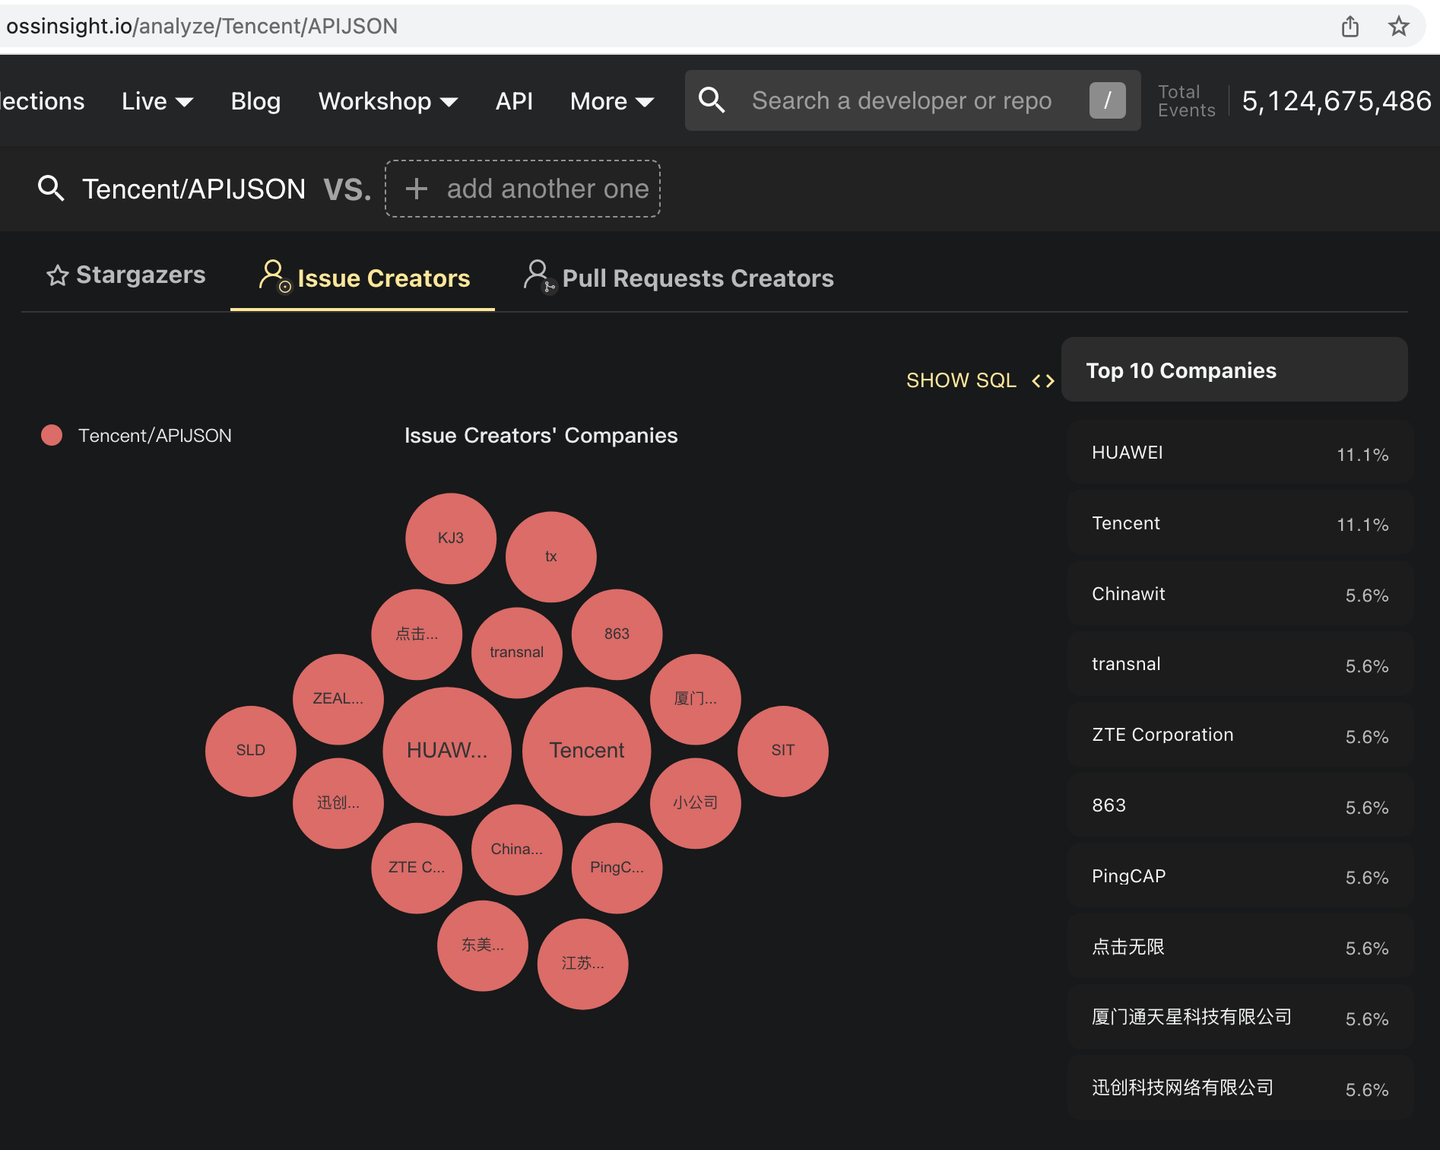Toggle the Tencent/APIJSON legend dot
This screenshot has height=1150, width=1440.
[x=52, y=435]
